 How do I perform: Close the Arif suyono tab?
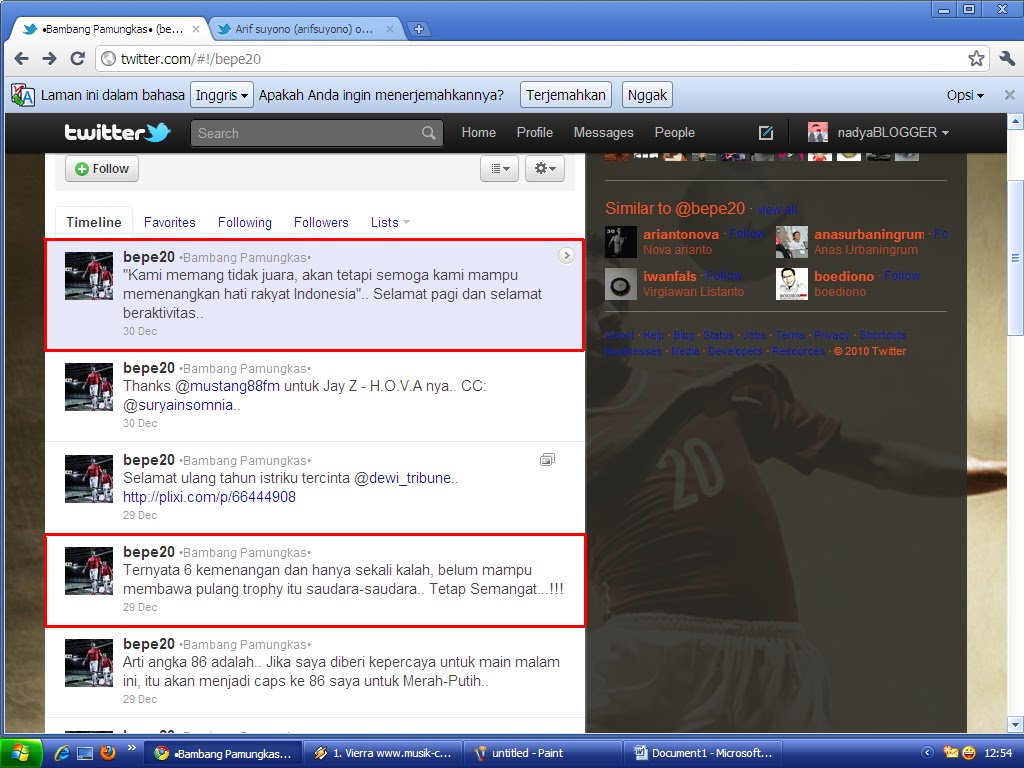coord(390,29)
